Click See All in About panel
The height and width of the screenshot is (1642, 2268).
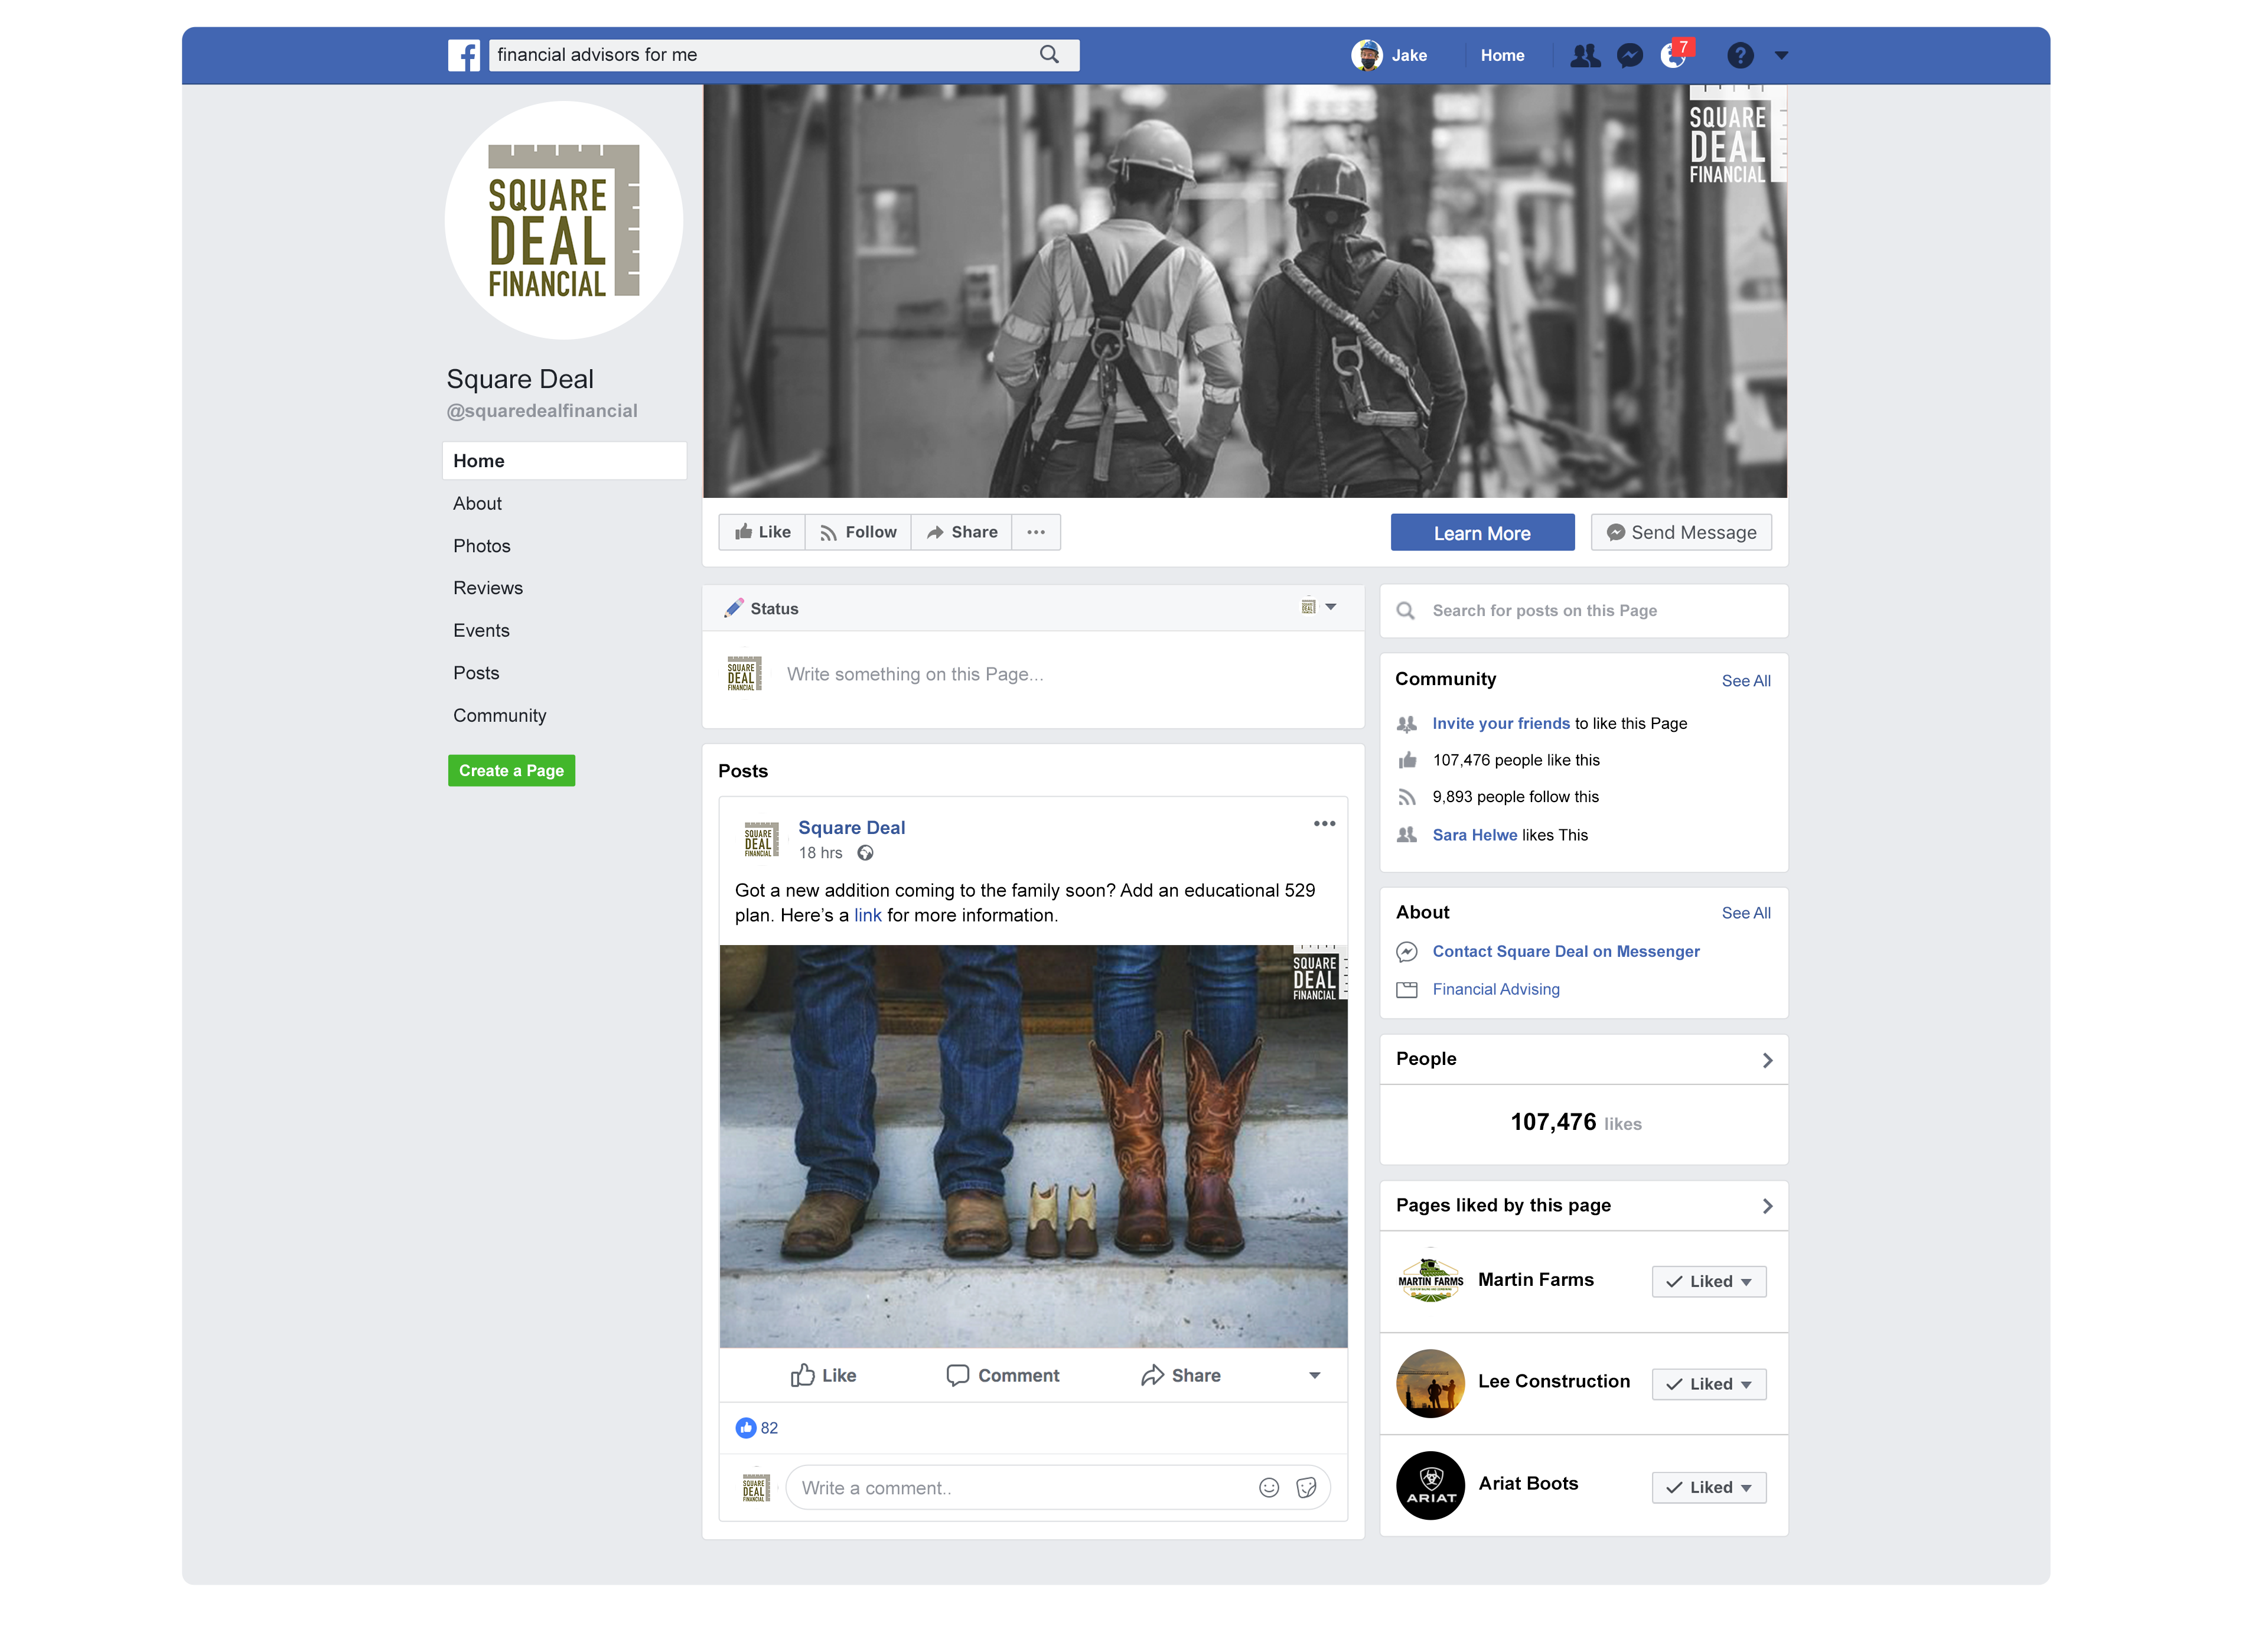1746,914
